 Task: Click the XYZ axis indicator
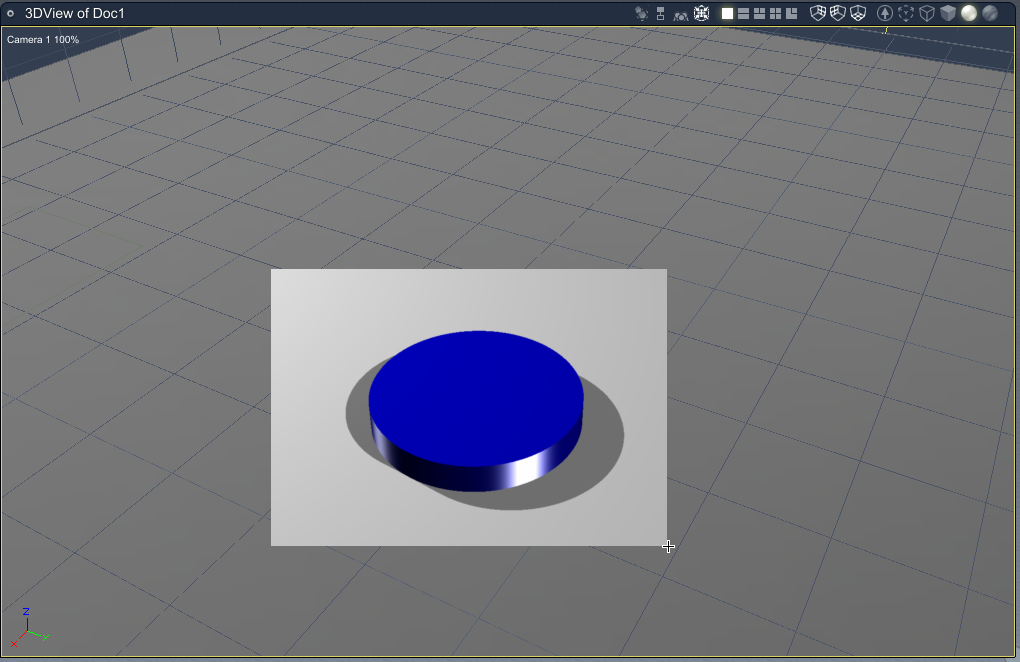29,628
